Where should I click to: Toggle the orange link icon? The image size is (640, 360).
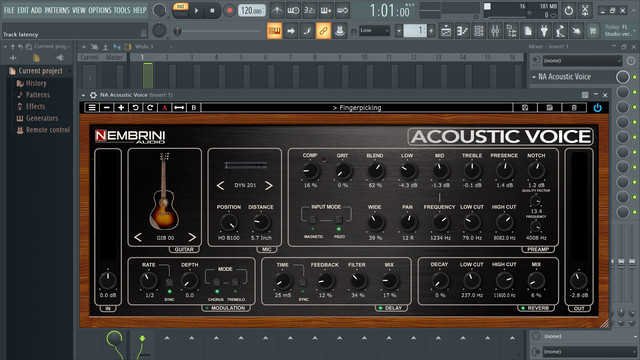[x=323, y=31]
